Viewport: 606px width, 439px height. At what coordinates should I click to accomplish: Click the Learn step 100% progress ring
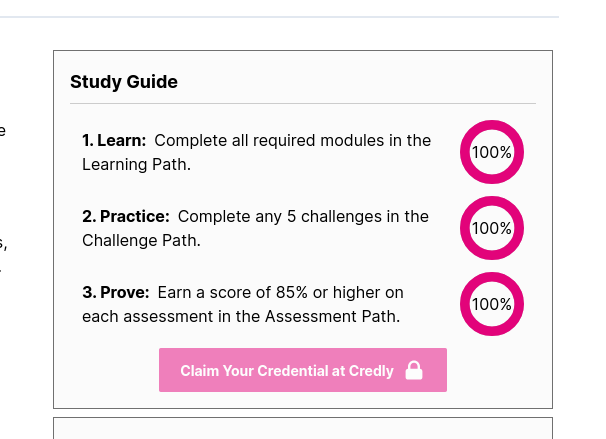pos(491,153)
